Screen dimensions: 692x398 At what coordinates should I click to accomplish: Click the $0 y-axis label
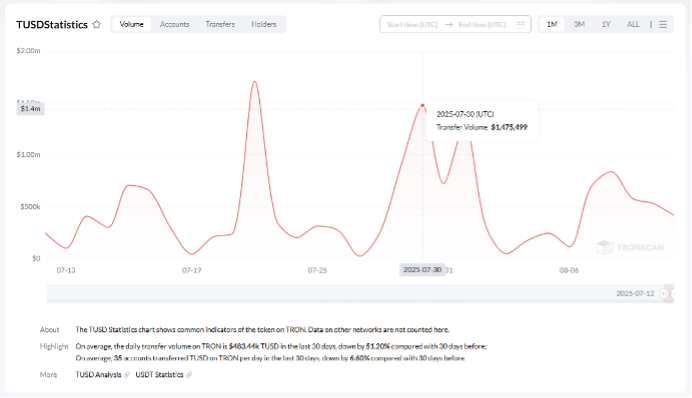36,259
